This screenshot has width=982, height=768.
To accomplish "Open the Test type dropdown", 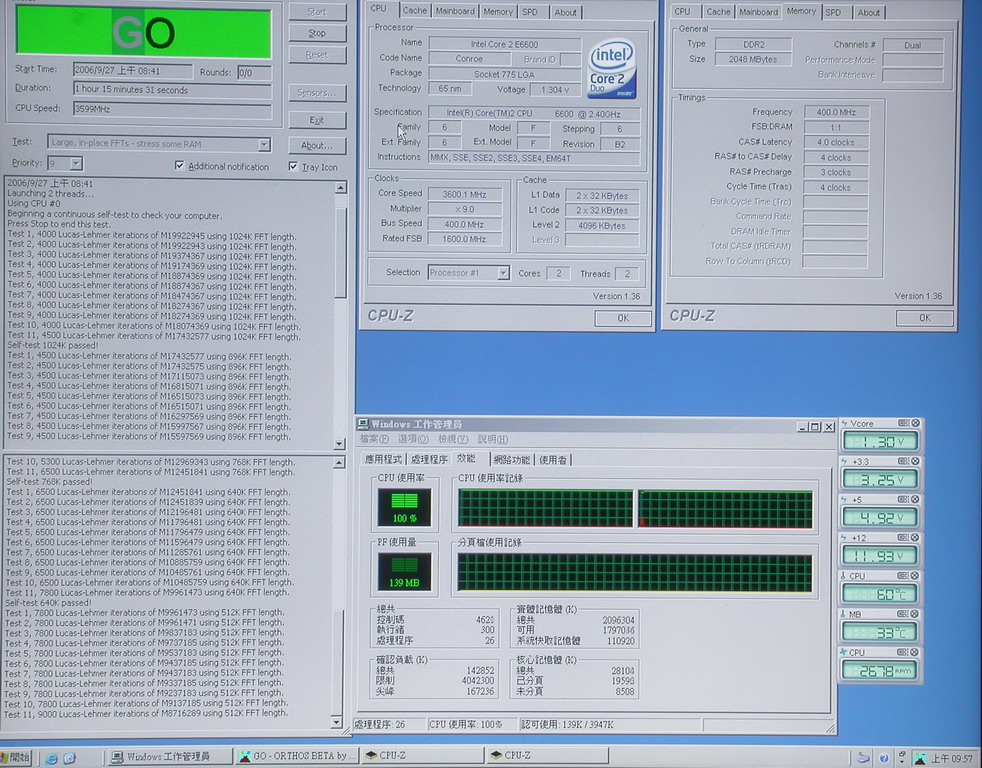I will tap(264, 144).
